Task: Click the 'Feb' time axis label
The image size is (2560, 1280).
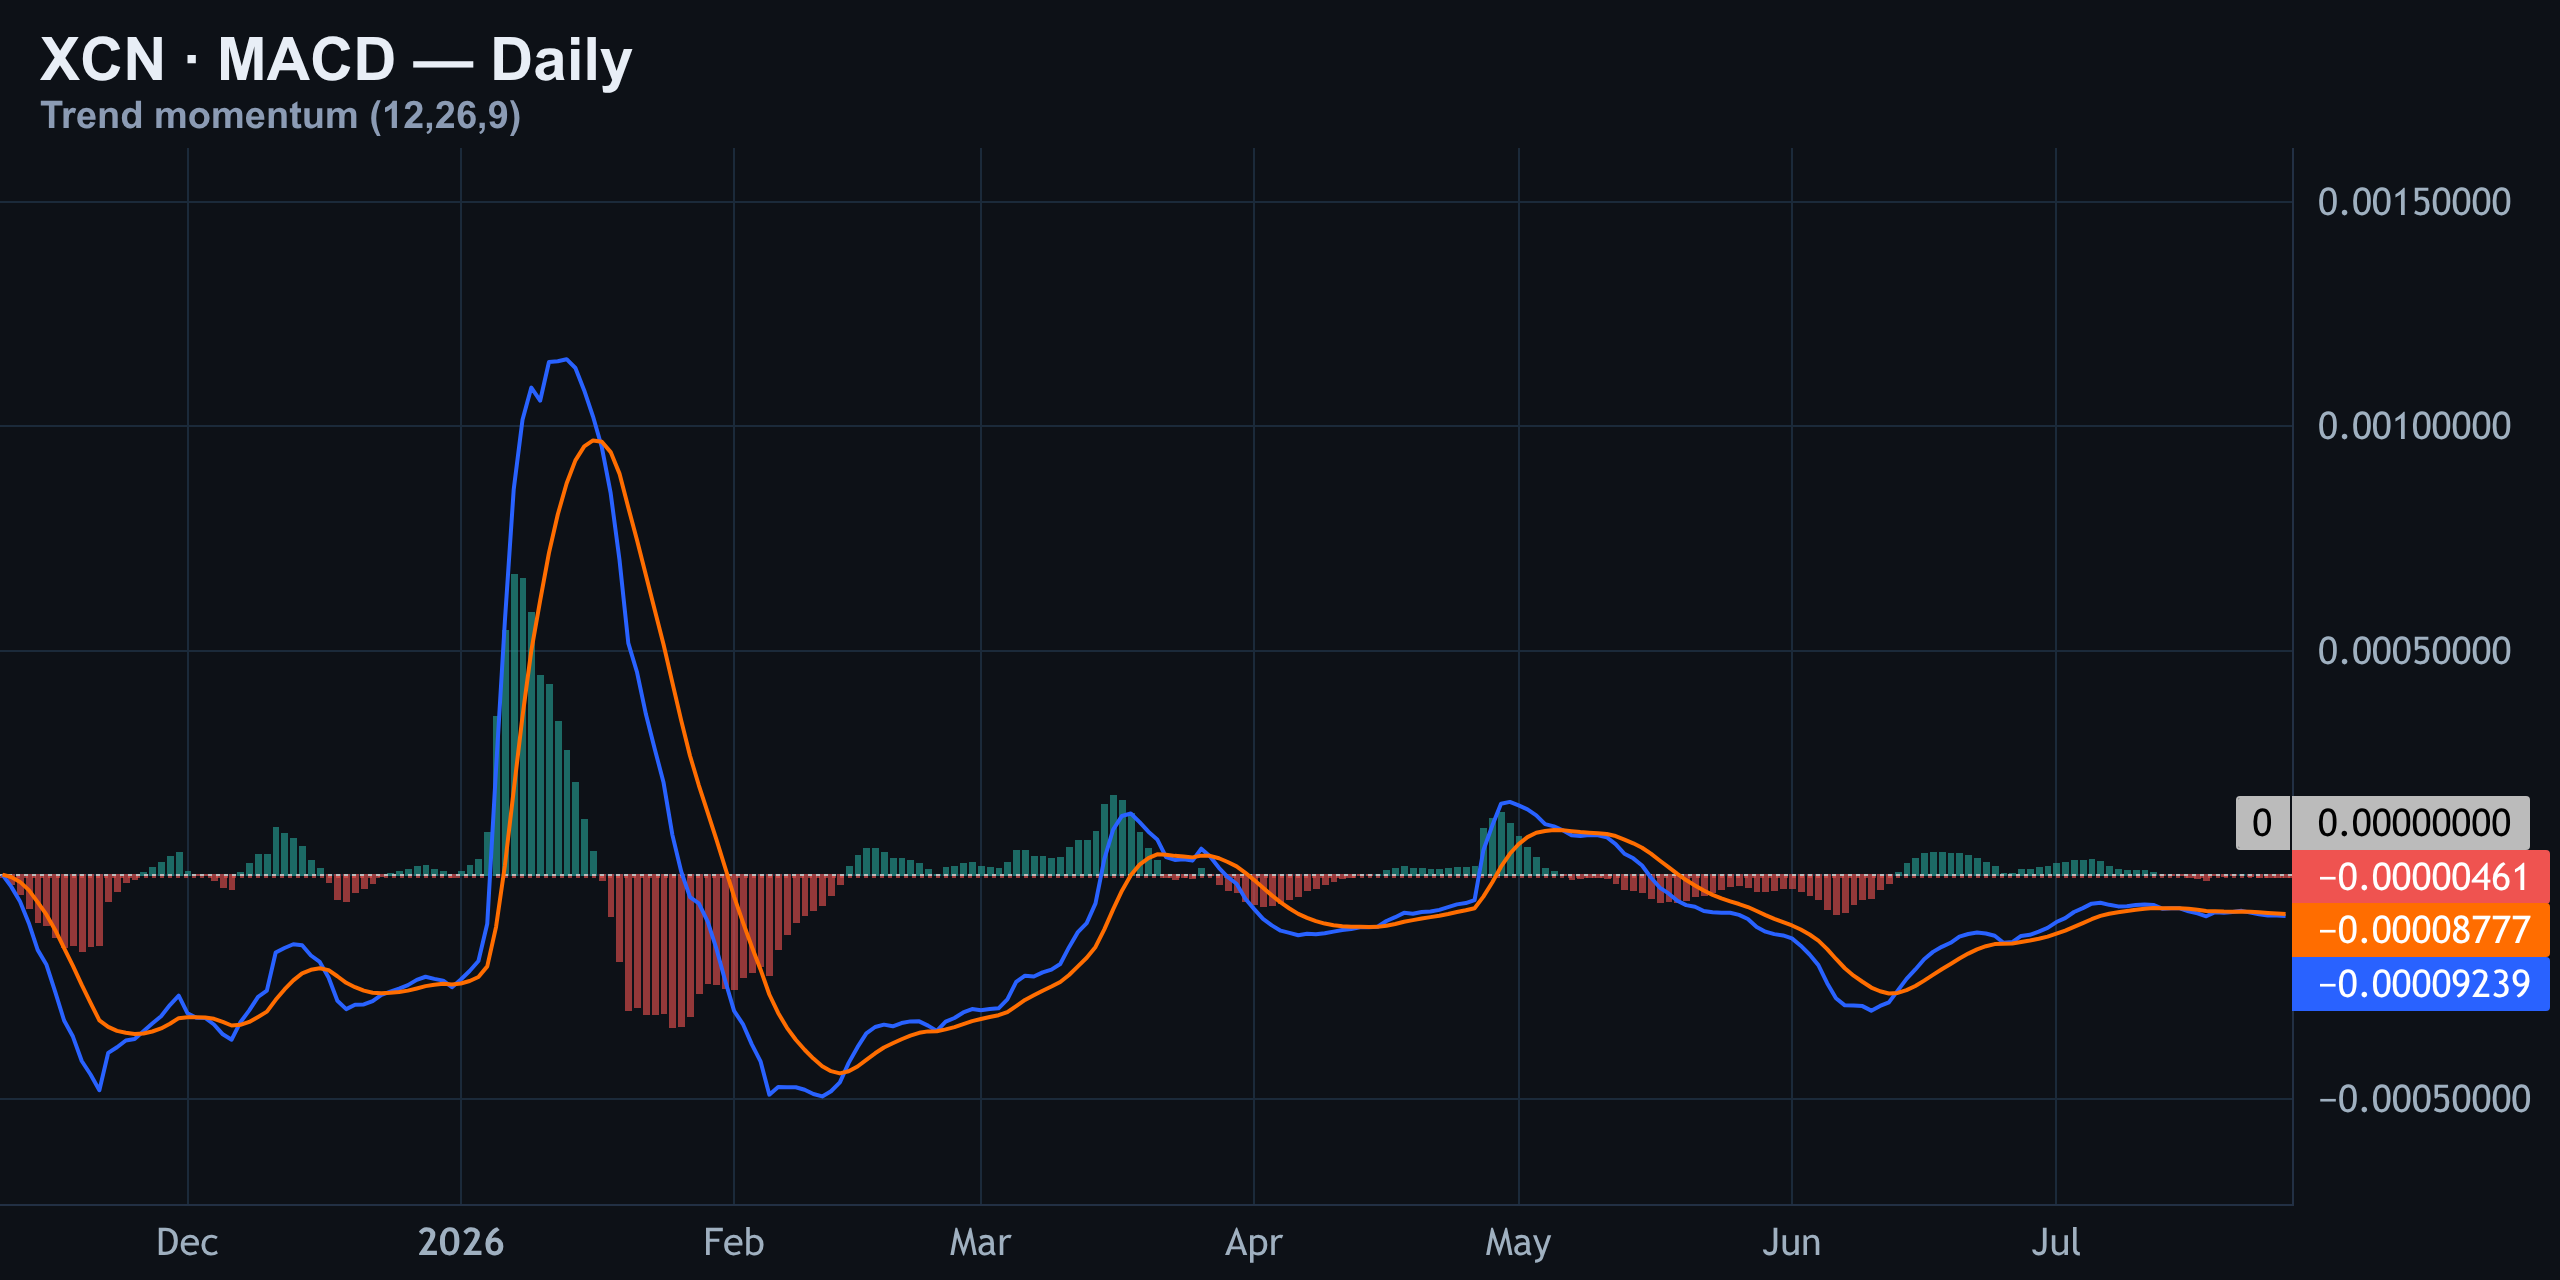Action: tap(734, 1242)
